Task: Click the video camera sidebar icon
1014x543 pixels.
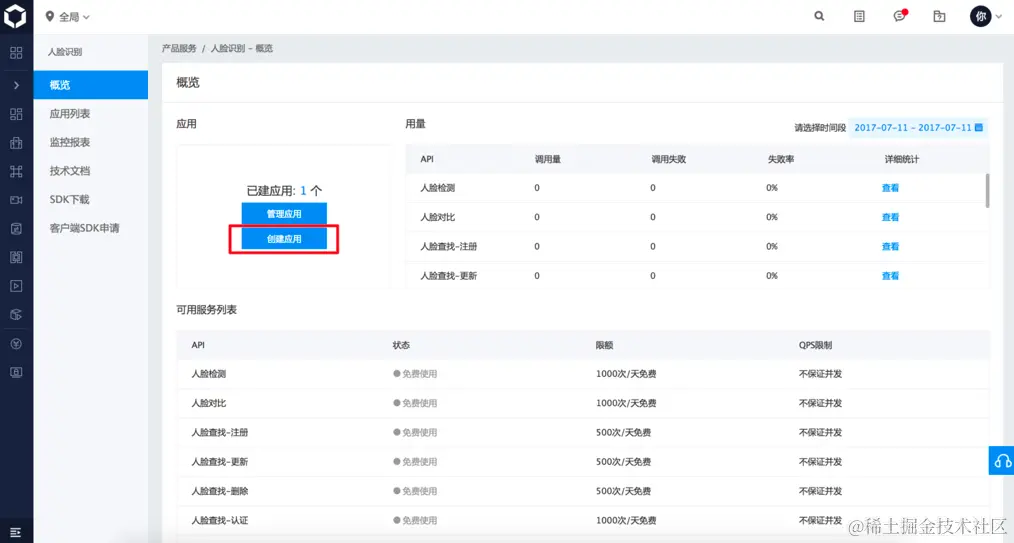Action: 16,200
